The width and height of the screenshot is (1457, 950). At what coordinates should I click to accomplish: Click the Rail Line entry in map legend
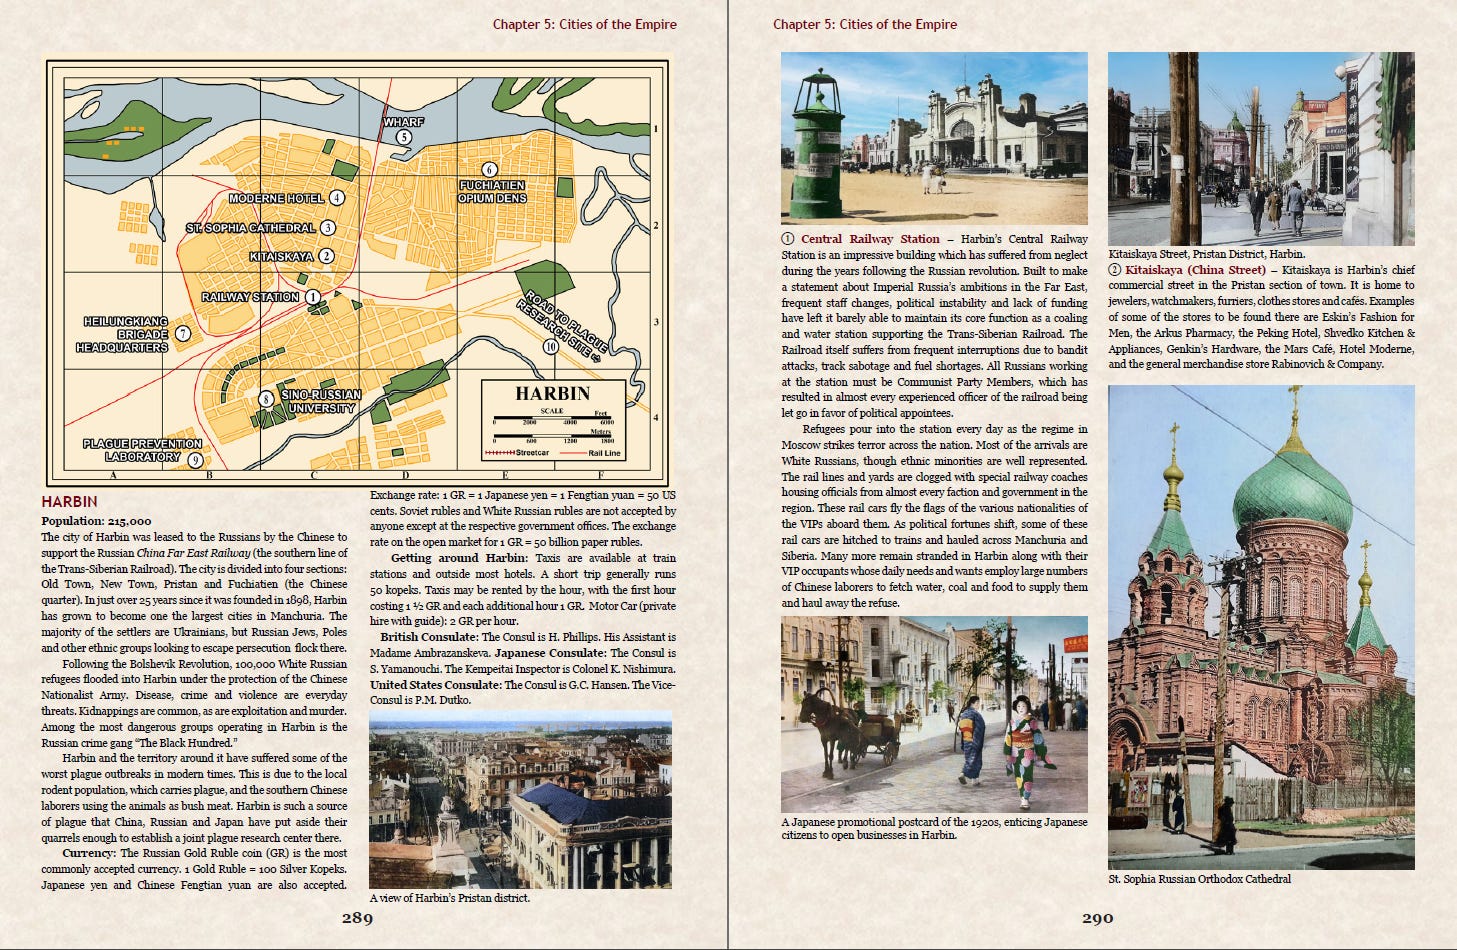click(x=590, y=453)
